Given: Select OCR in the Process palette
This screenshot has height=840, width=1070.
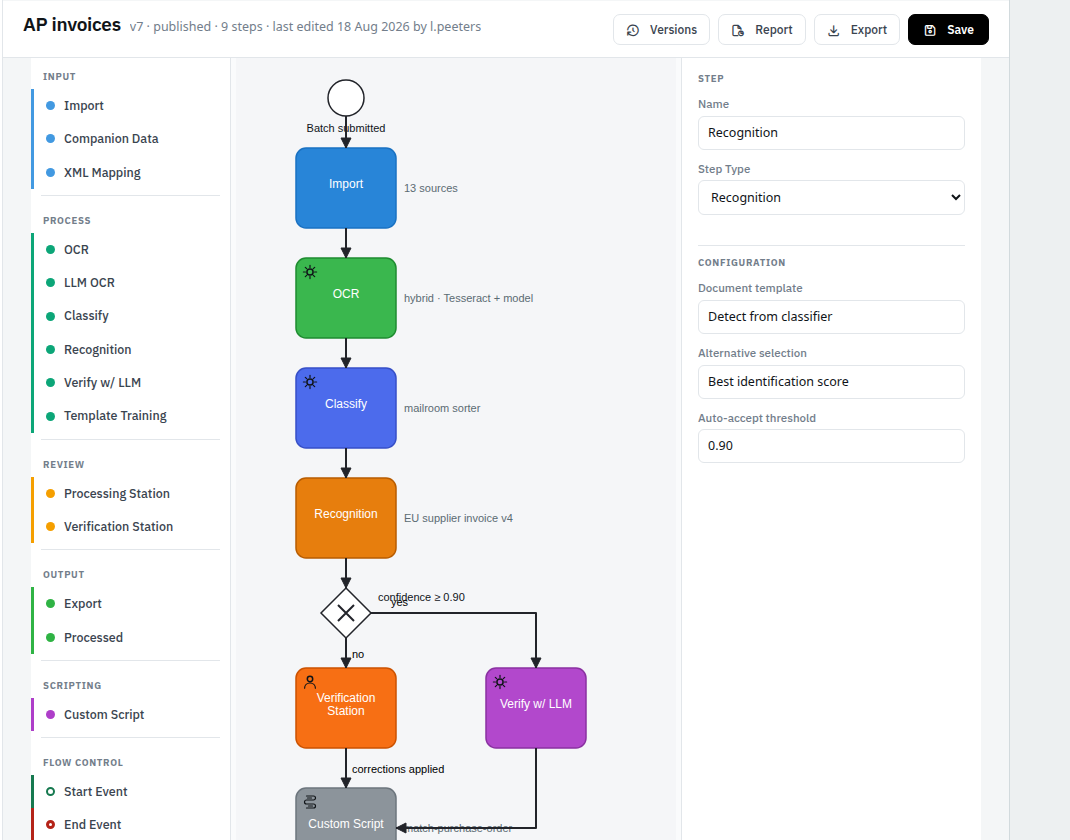Looking at the screenshot, I should (127, 250).
